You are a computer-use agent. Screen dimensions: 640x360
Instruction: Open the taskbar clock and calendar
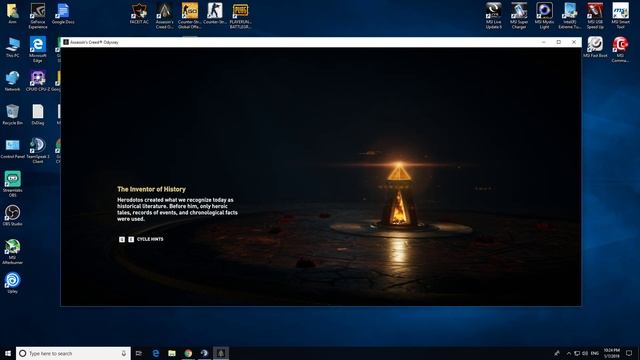click(611, 353)
